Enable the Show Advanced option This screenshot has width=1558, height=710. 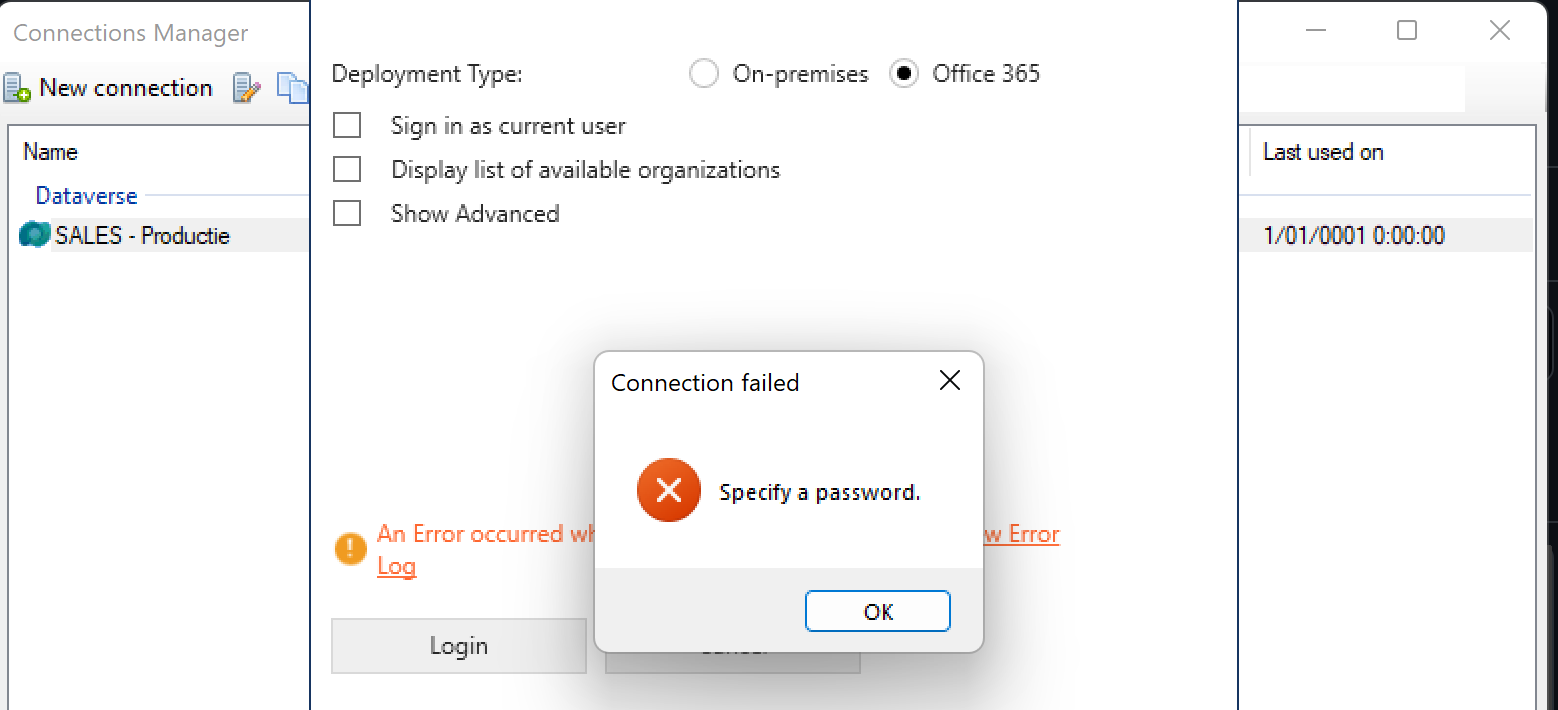pyautogui.click(x=347, y=213)
